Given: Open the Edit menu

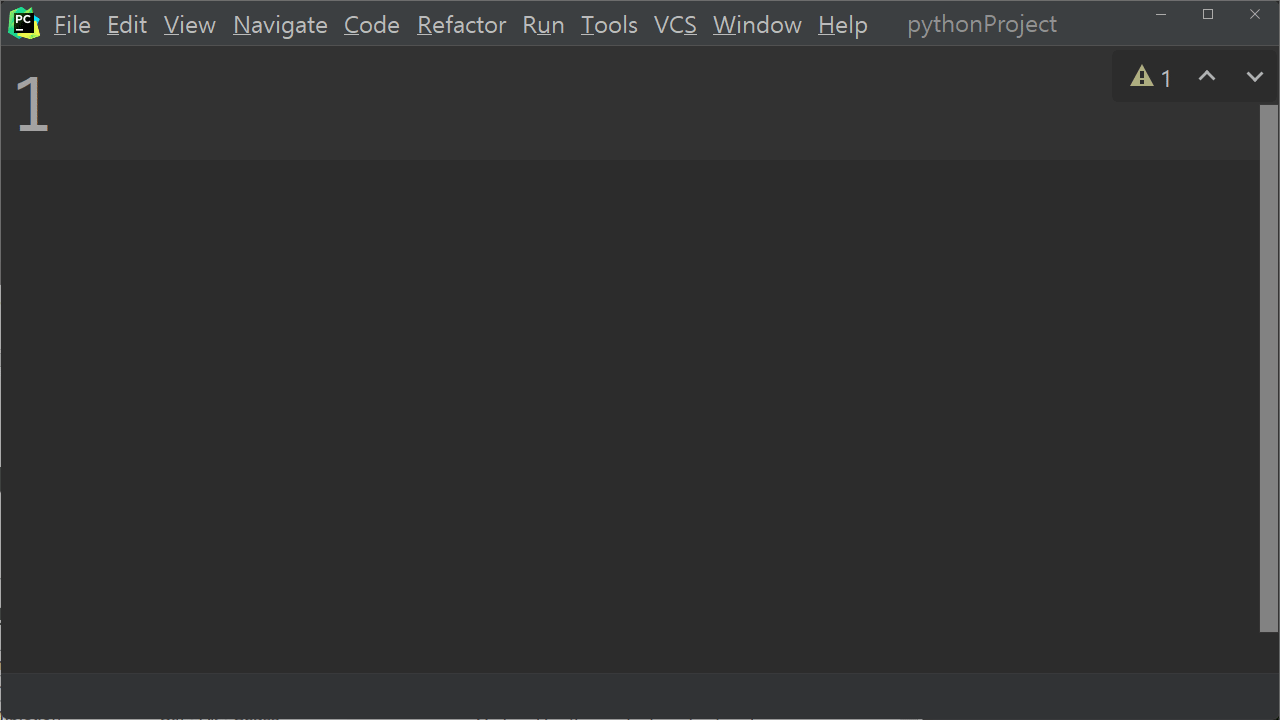Looking at the screenshot, I should point(127,25).
